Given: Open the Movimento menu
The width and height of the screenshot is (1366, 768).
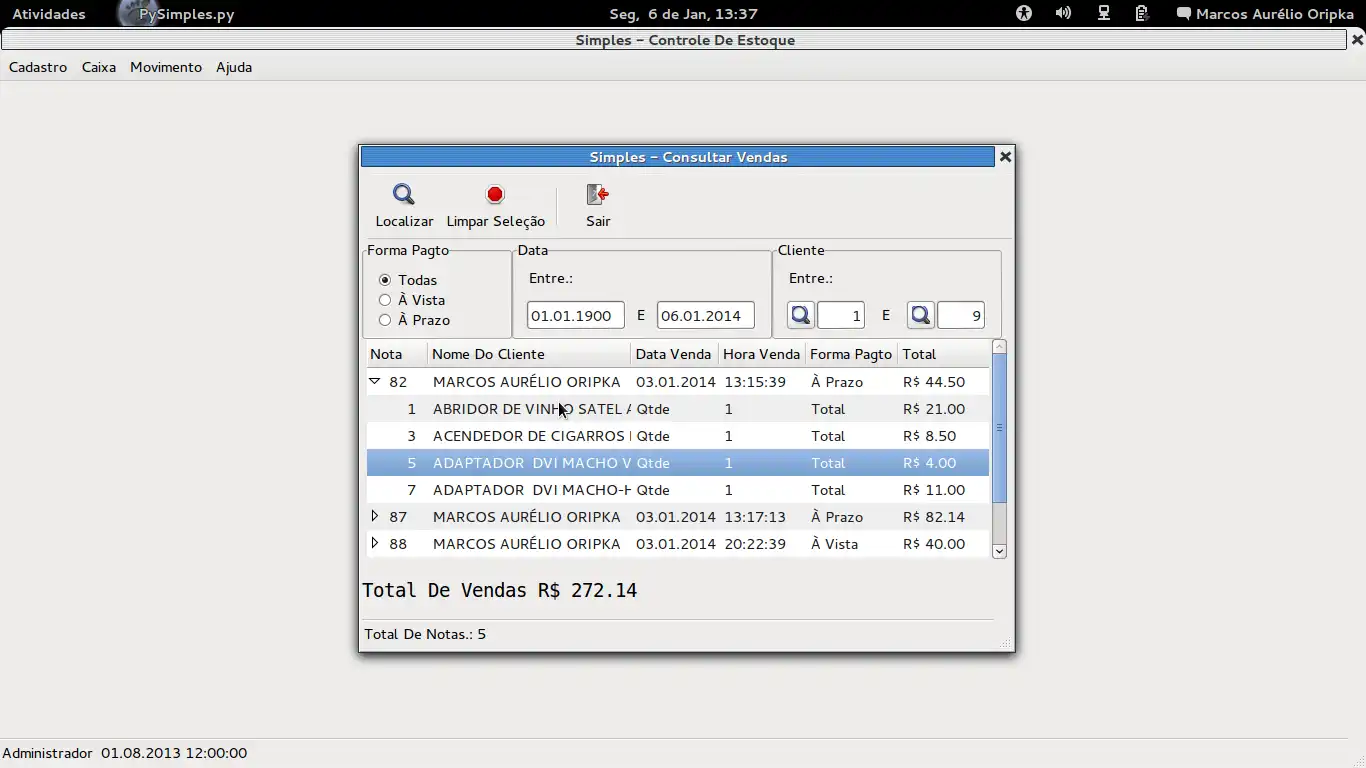Looking at the screenshot, I should pos(166,67).
